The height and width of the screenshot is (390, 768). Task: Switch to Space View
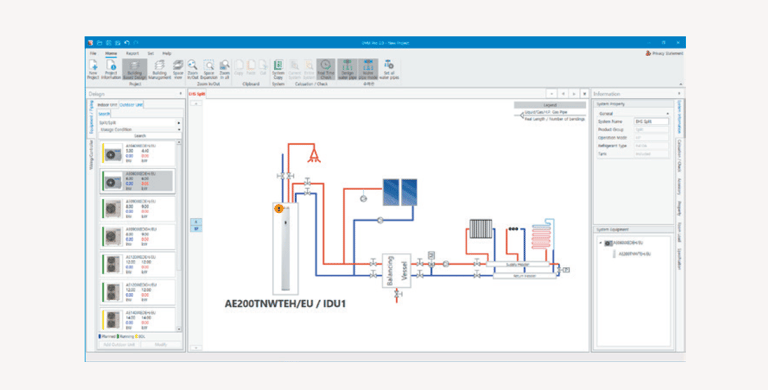[178, 69]
